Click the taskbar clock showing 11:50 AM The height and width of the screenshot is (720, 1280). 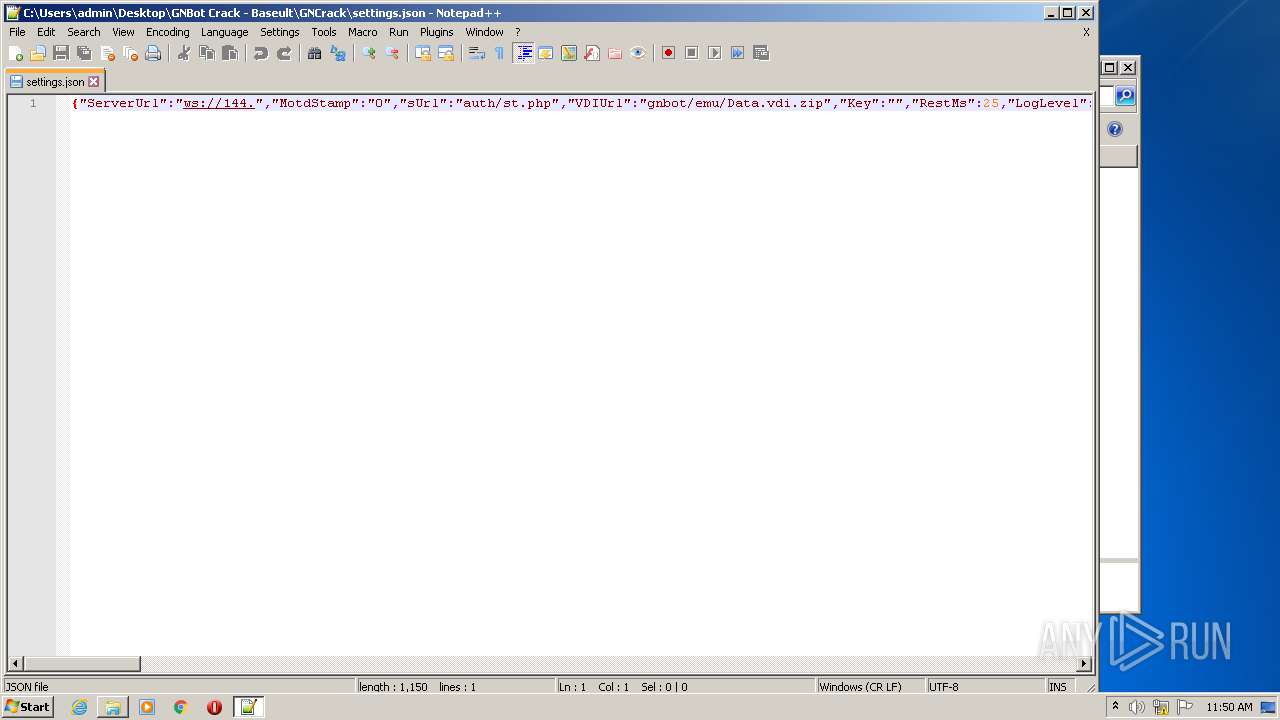(x=1229, y=707)
